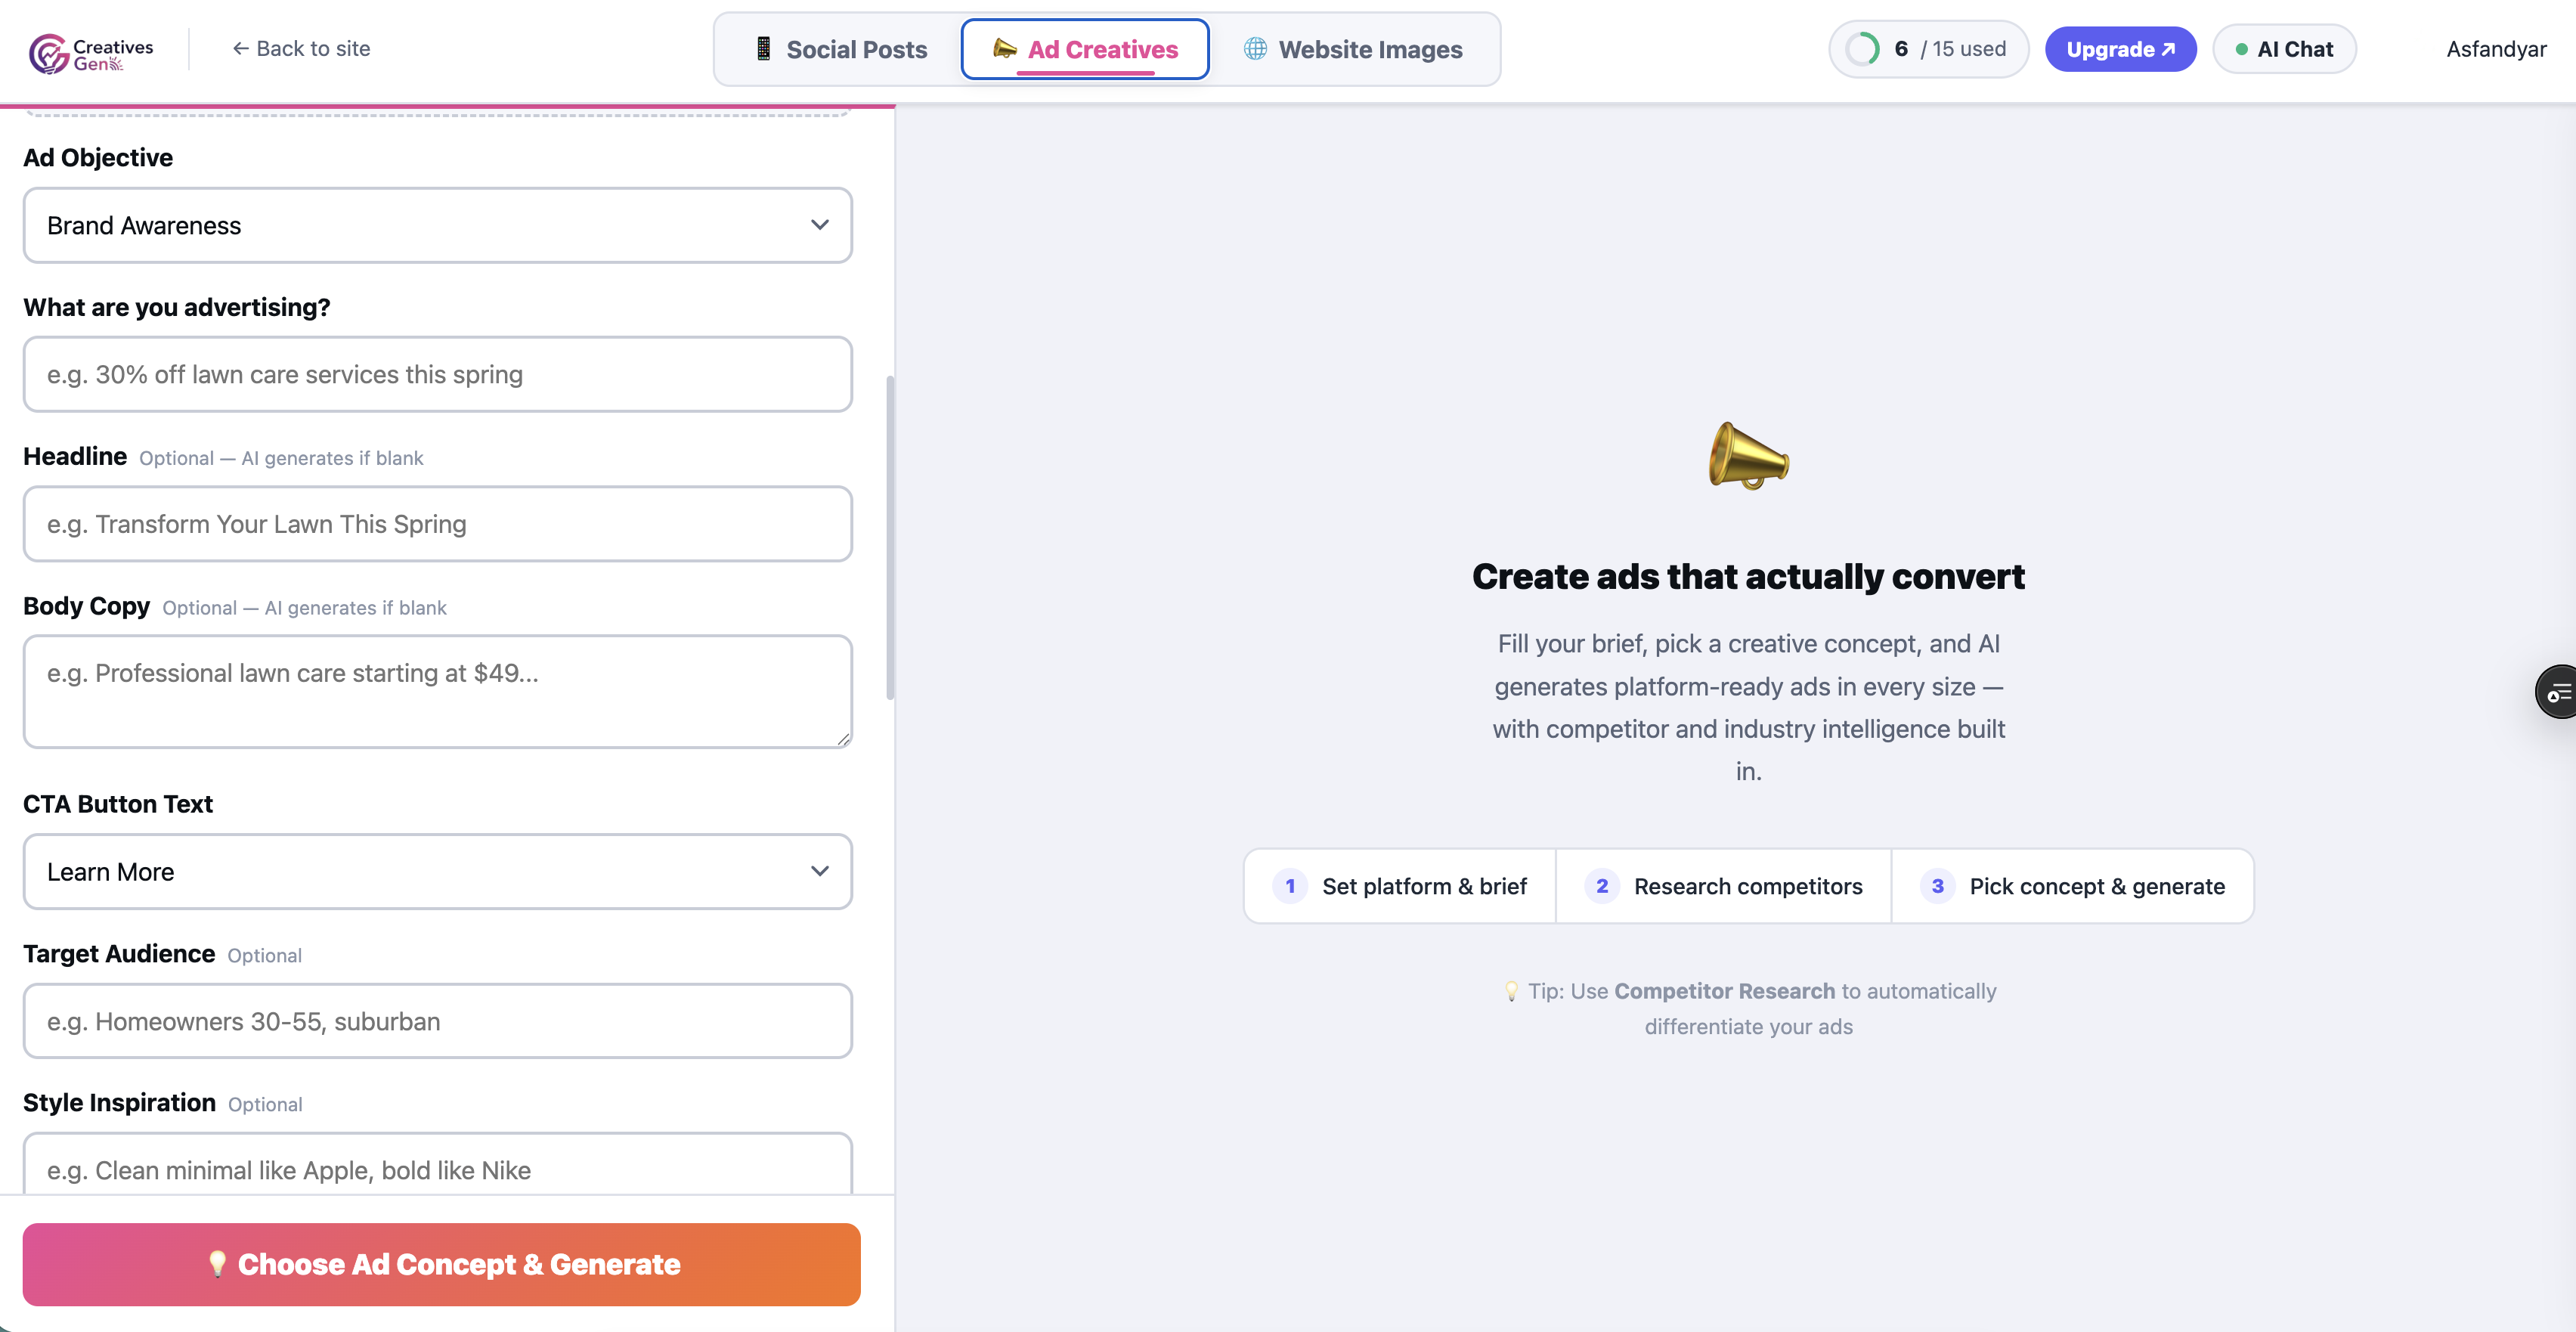Click the phone icon in Social Posts tab
The image size is (2576, 1332).
[x=763, y=49]
